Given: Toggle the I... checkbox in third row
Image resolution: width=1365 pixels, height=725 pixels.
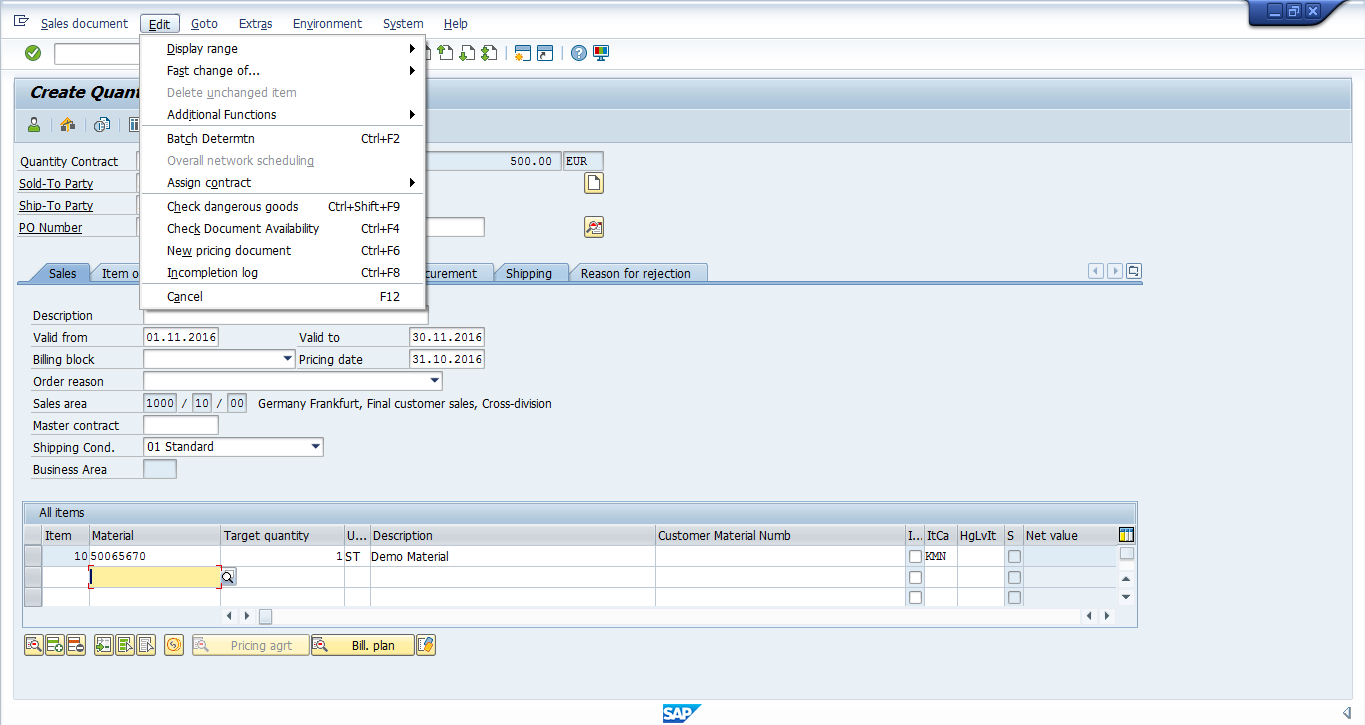Looking at the screenshot, I should tap(915, 597).
